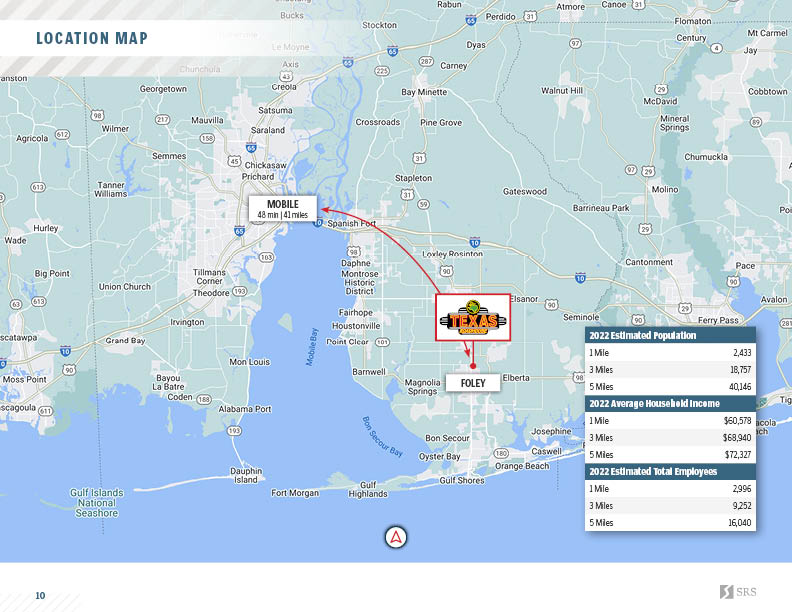
Task: Click page number 10 in footer
Action: 40,596
